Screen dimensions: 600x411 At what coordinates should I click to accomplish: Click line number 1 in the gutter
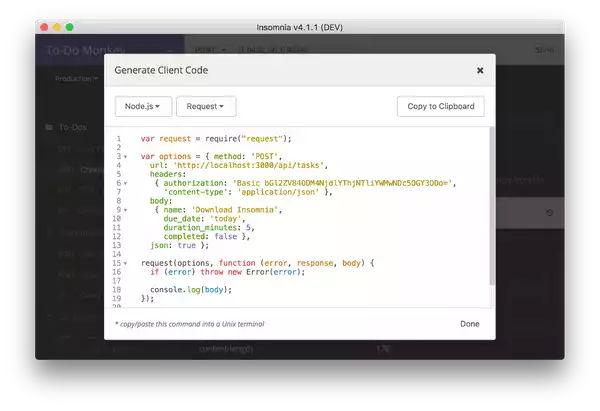[119, 139]
